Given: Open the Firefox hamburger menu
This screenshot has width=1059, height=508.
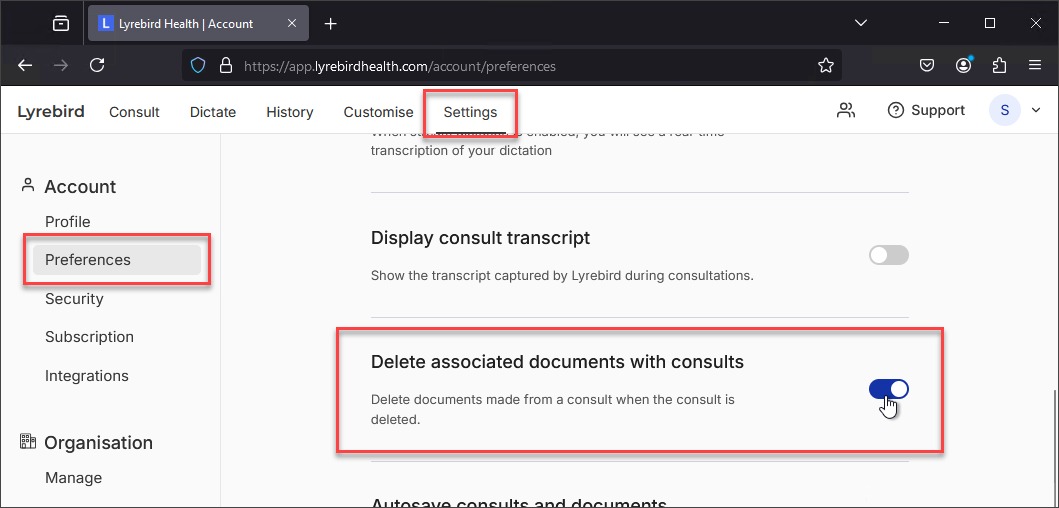Looking at the screenshot, I should 1035,66.
